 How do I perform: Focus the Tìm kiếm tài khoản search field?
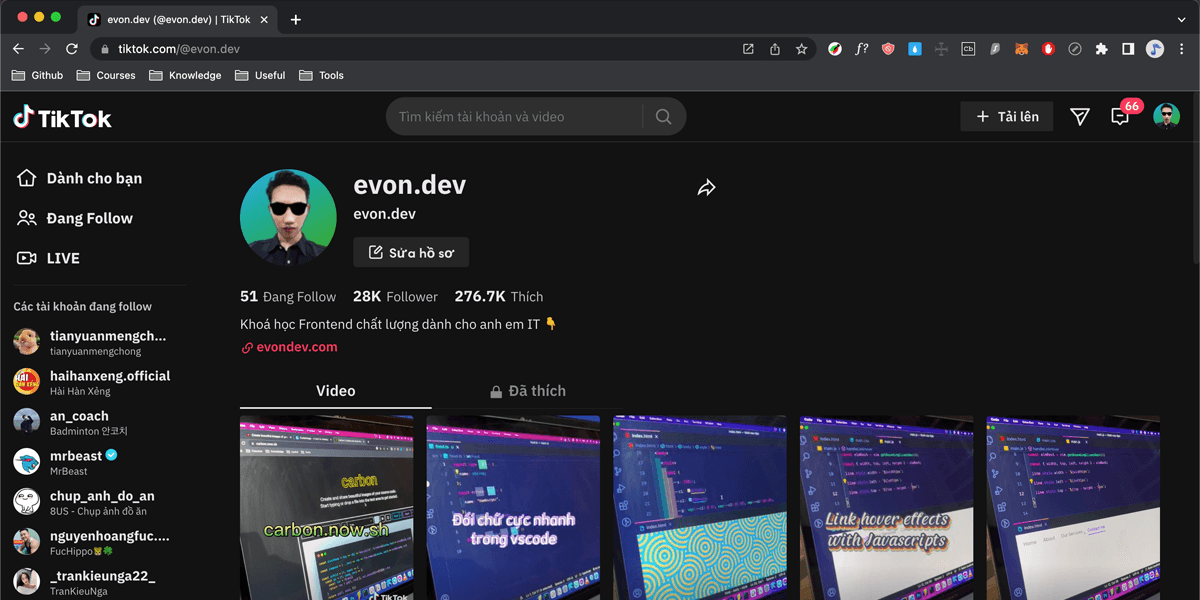(515, 117)
